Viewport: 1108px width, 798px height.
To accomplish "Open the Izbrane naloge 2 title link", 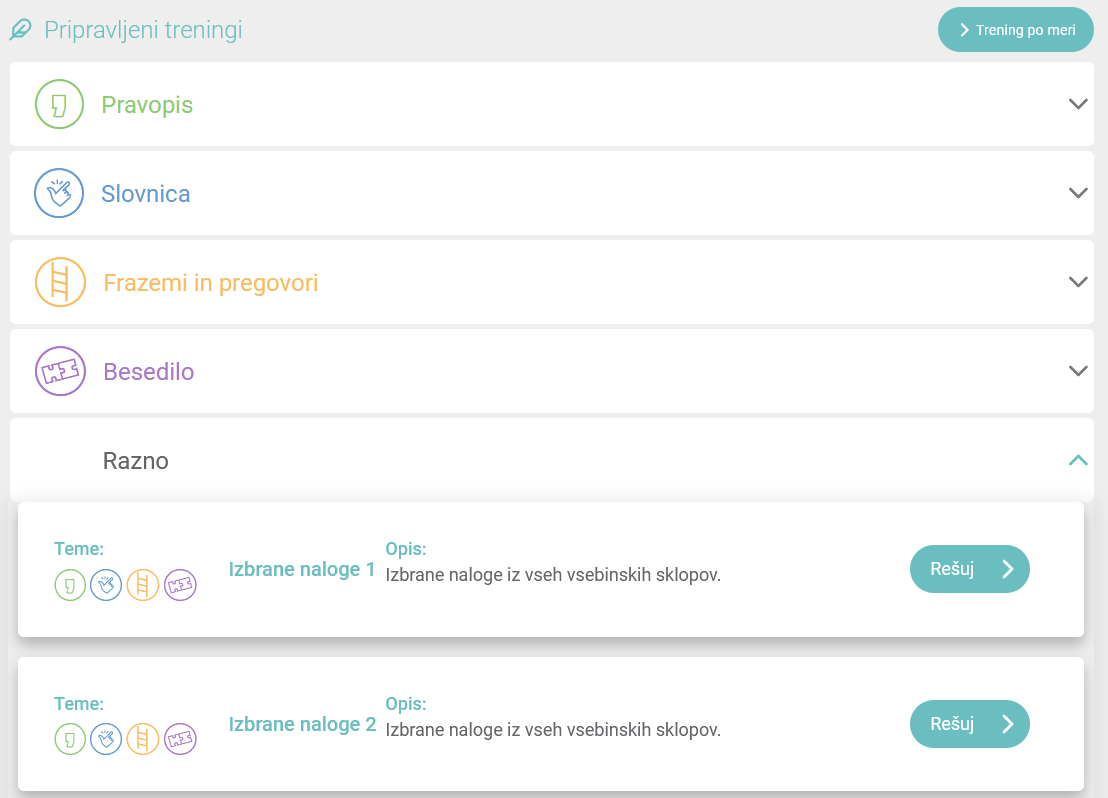I will click(x=302, y=724).
